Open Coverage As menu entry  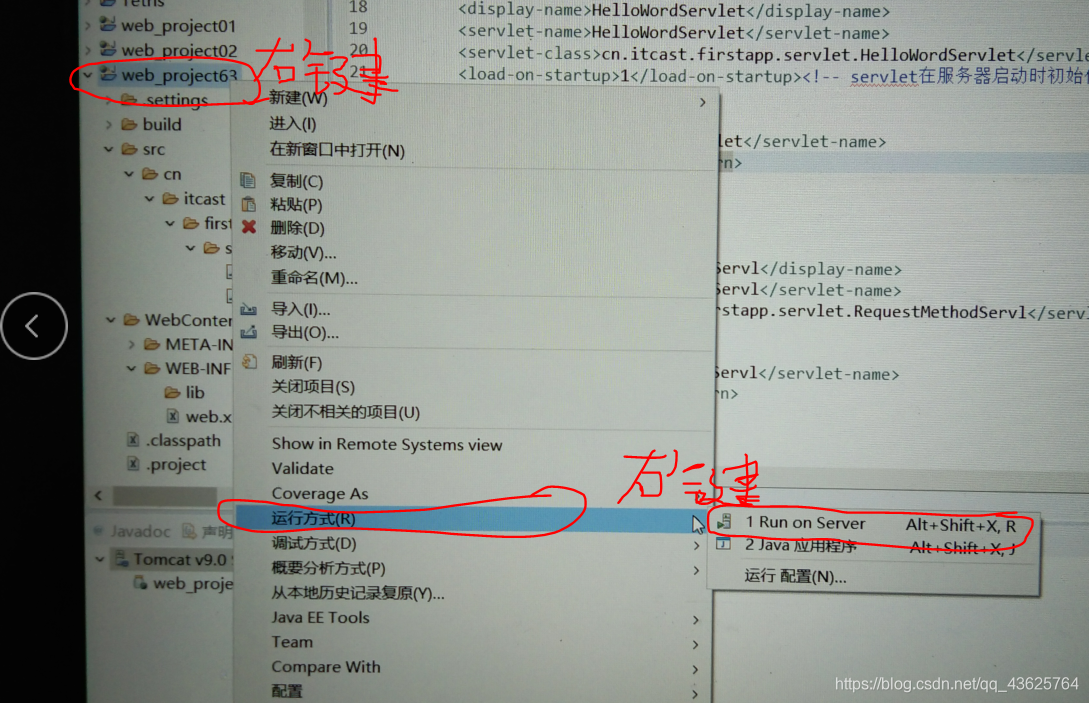pos(476,493)
